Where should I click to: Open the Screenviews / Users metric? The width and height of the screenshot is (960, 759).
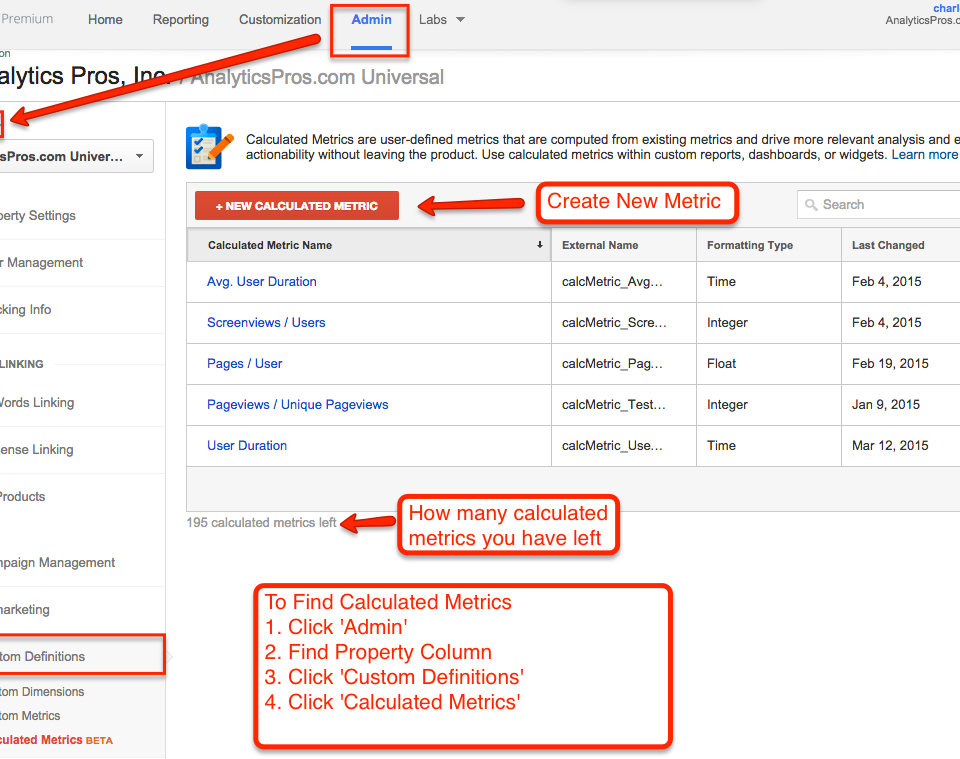coord(266,323)
